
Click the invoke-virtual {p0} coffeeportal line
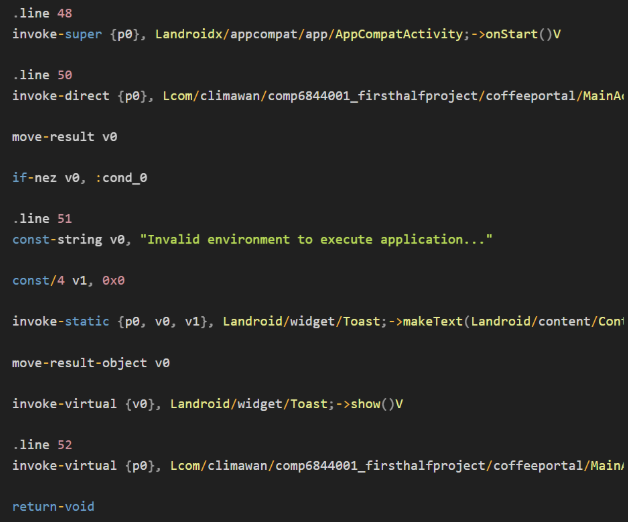318,466
